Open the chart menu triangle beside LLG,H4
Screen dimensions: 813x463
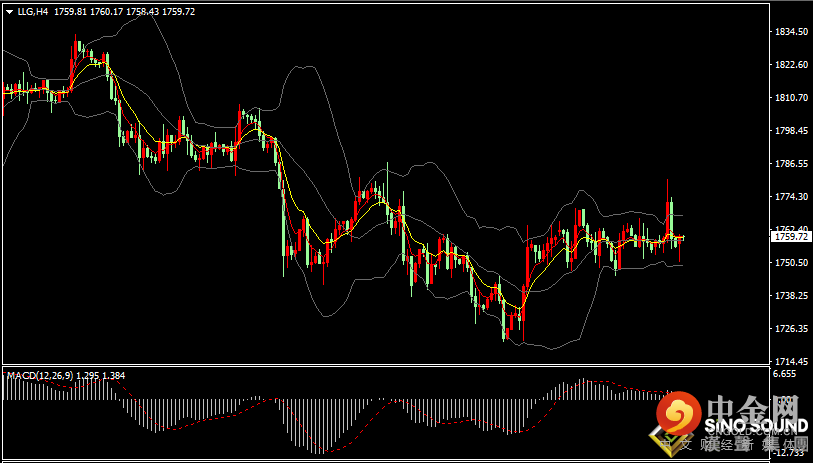(x=10, y=12)
